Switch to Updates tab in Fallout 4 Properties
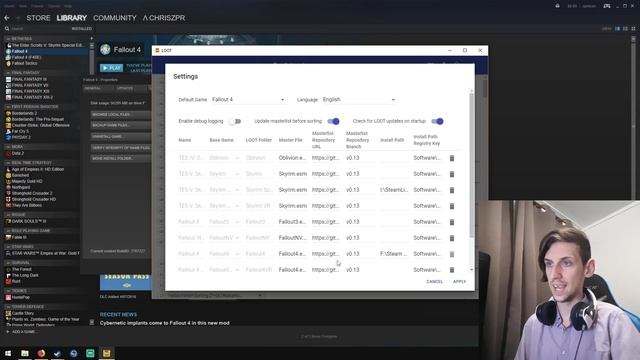The width and height of the screenshot is (640, 360). 124,88
